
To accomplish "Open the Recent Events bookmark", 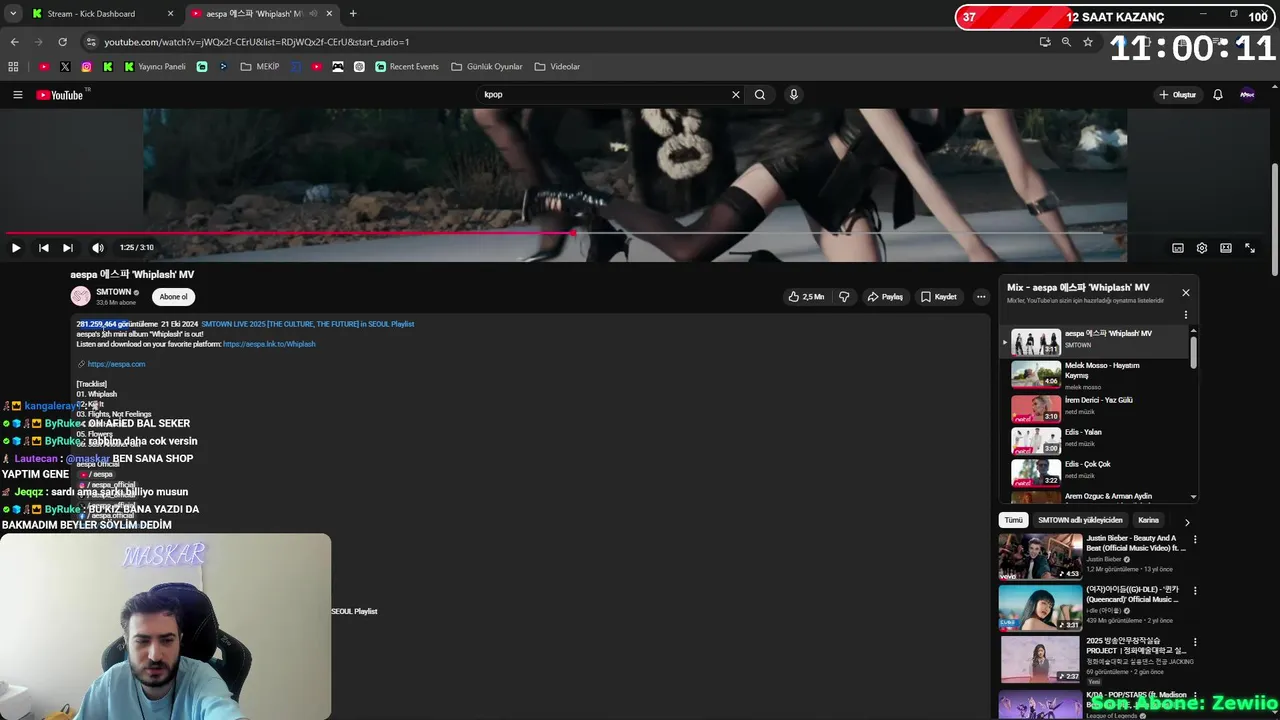I will point(407,67).
